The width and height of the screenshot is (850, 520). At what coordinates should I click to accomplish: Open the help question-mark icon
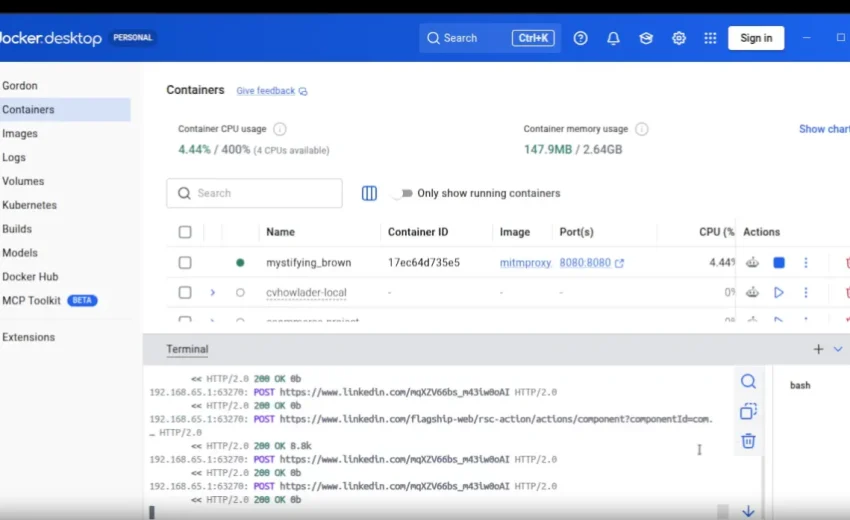point(580,38)
